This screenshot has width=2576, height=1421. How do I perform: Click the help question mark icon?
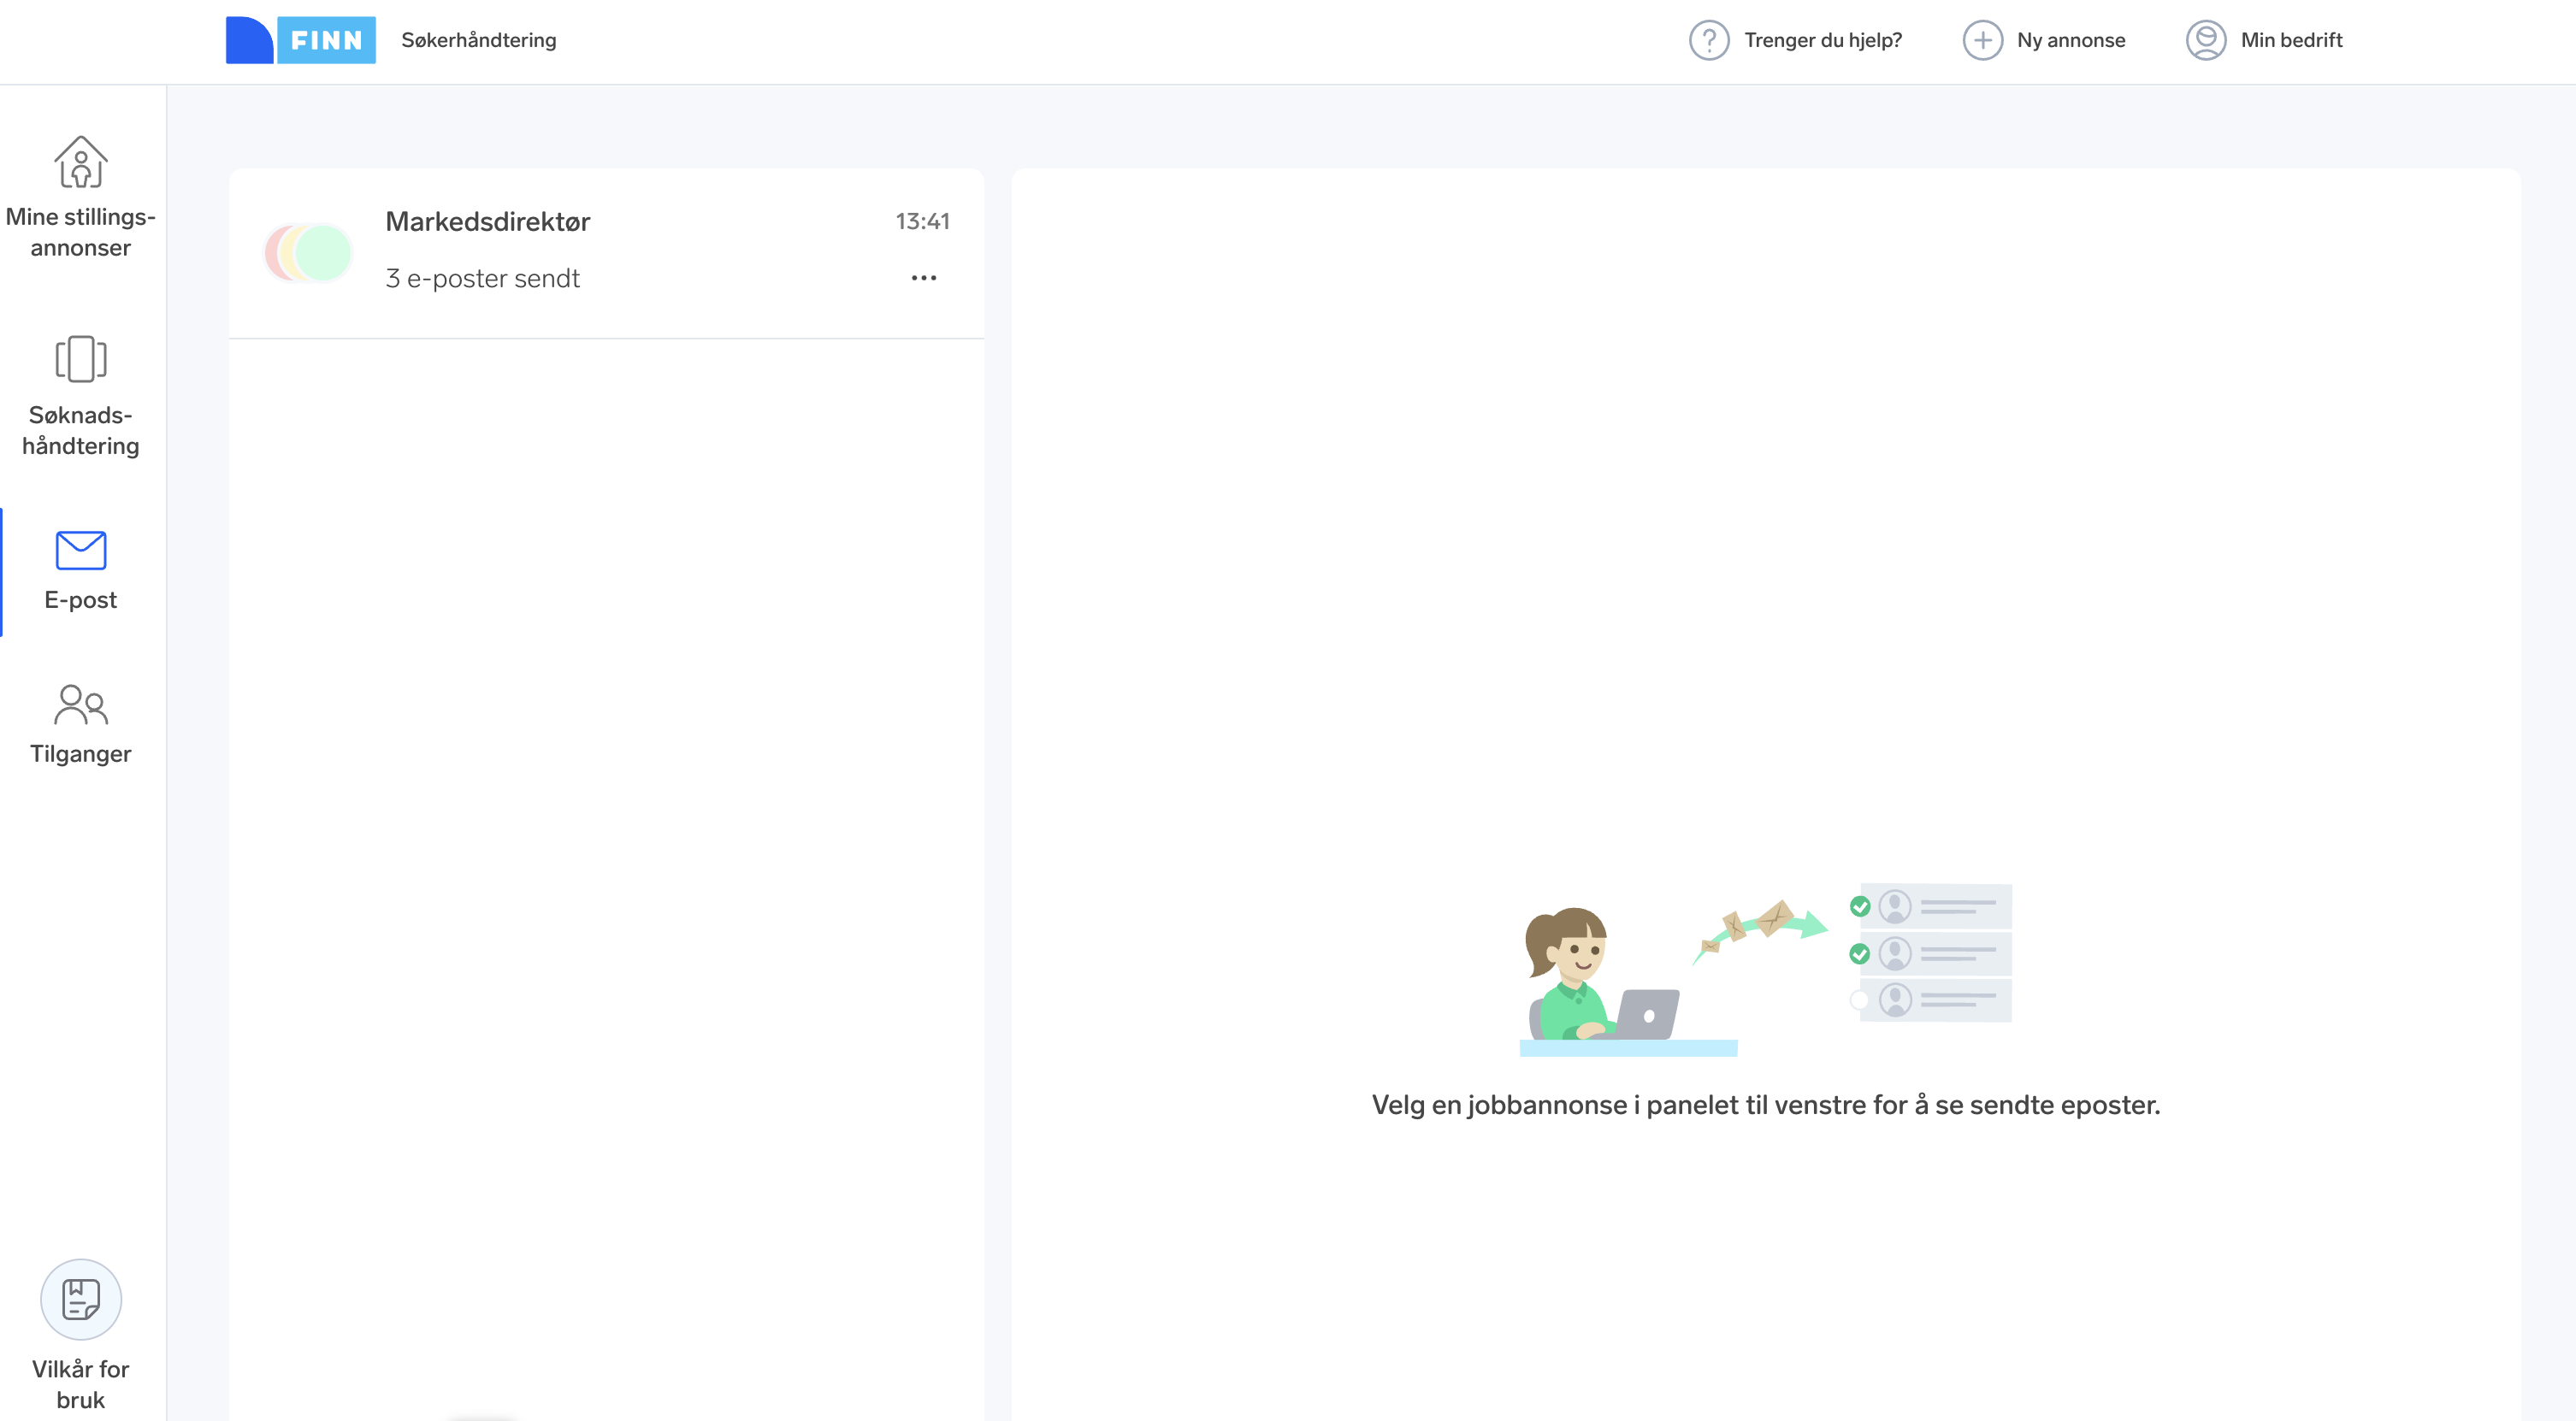pyautogui.click(x=1709, y=40)
